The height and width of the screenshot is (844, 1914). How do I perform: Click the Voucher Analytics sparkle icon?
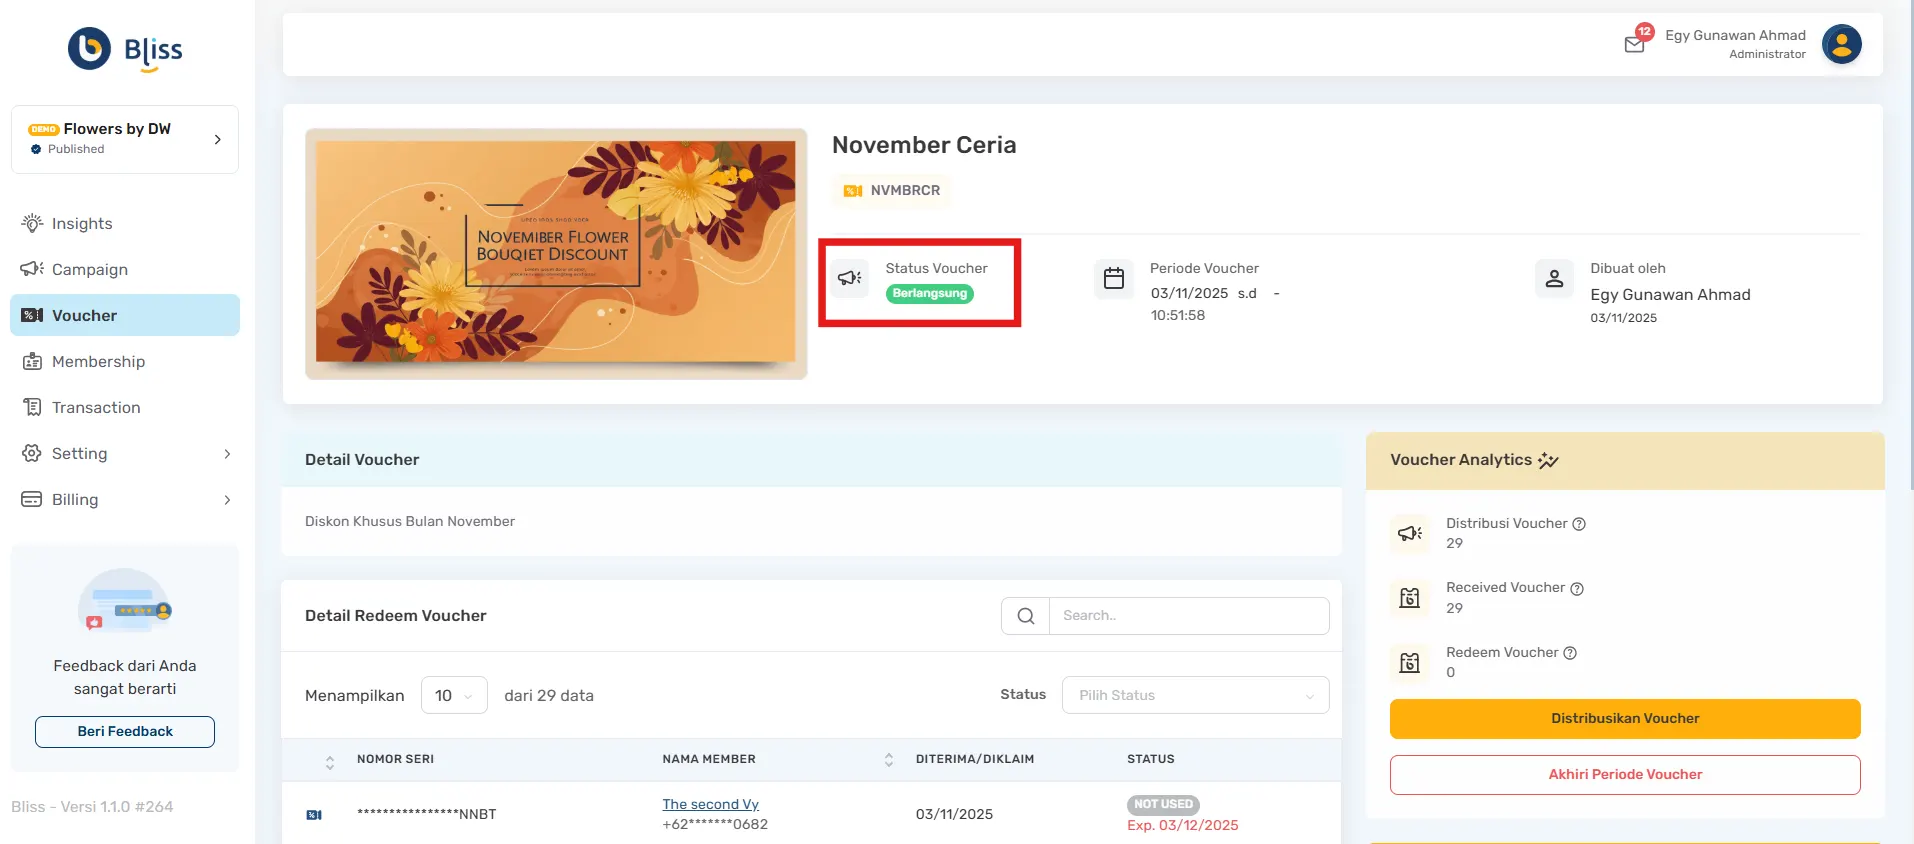click(1548, 460)
